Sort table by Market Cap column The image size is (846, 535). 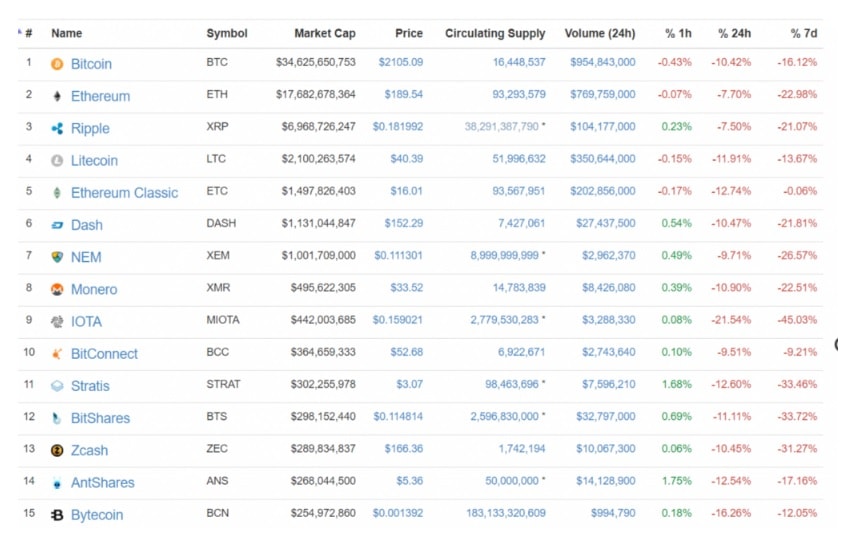(x=324, y=33)
